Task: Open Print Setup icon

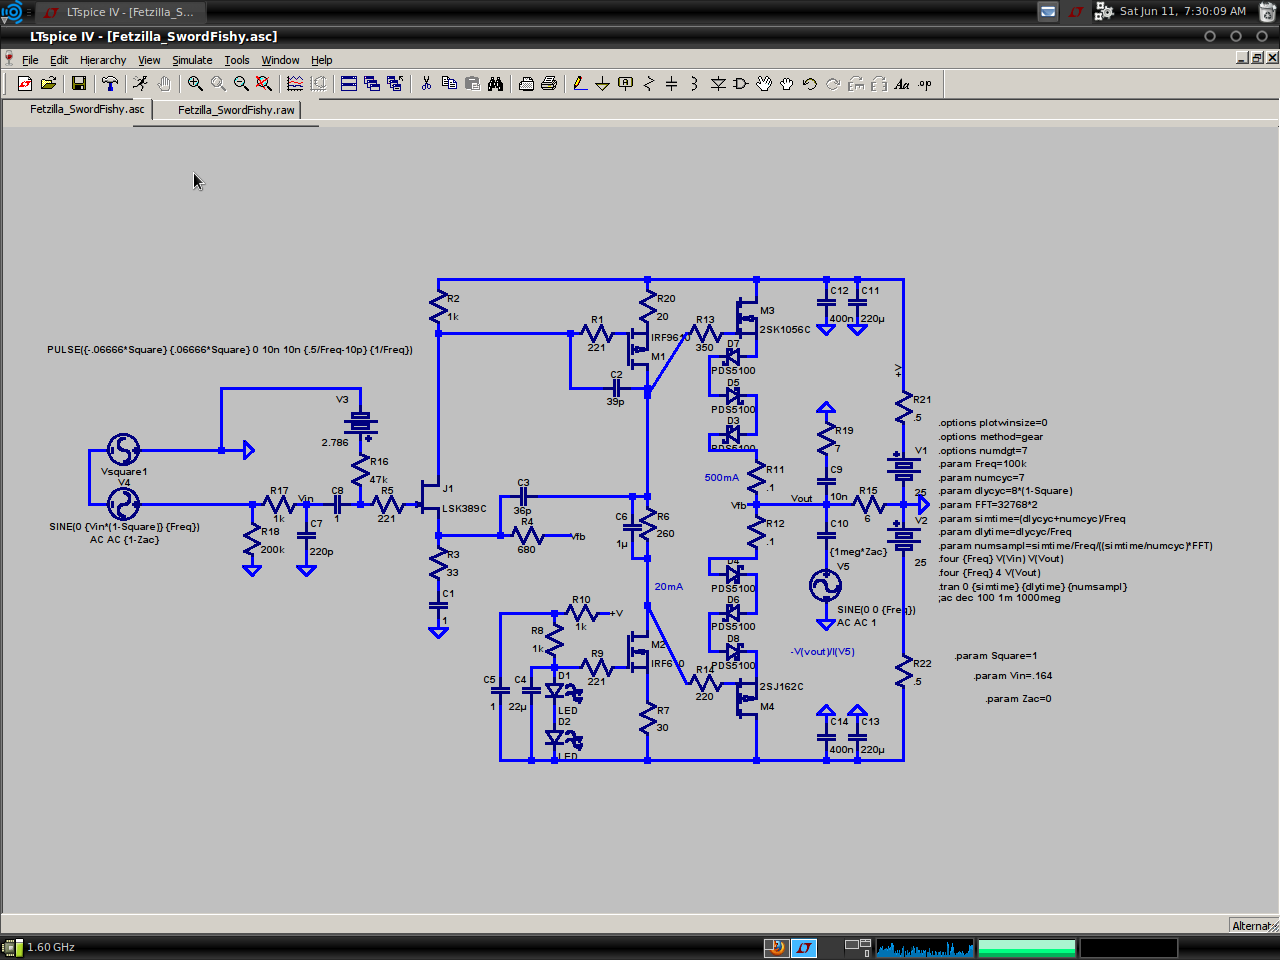Action: pos(526,84)
